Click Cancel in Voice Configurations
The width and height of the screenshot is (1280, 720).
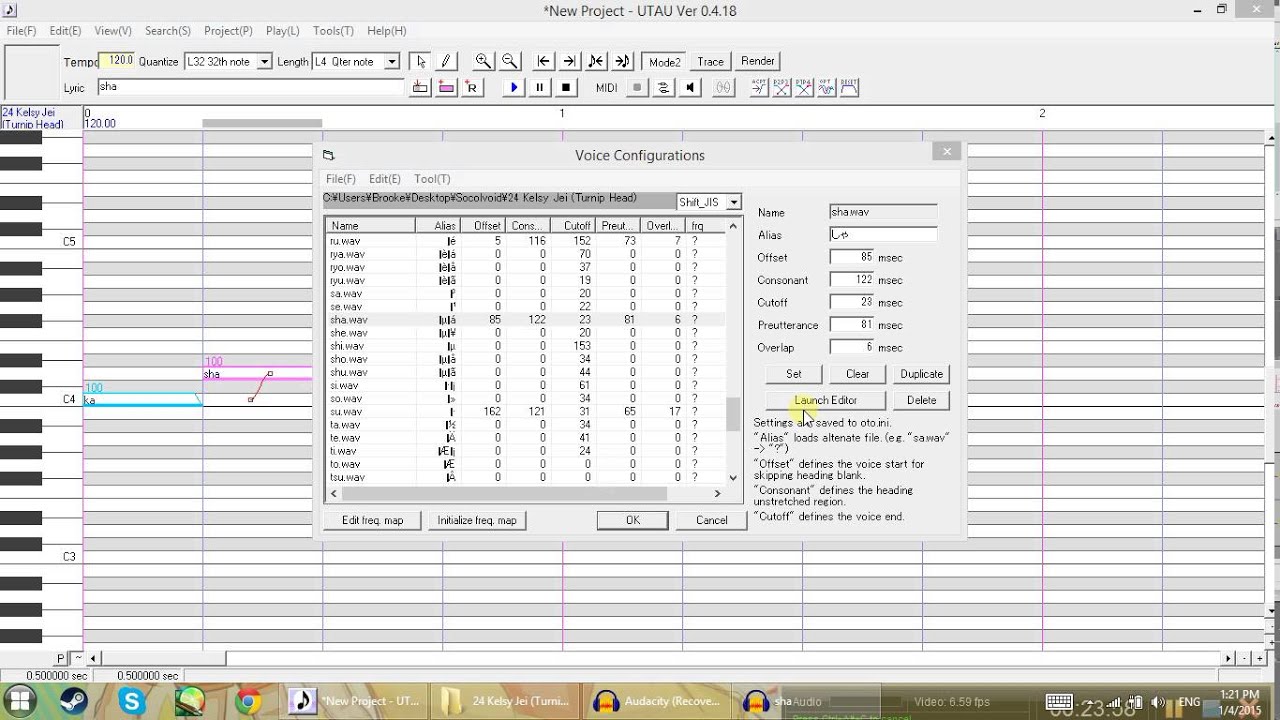[712, 520]
